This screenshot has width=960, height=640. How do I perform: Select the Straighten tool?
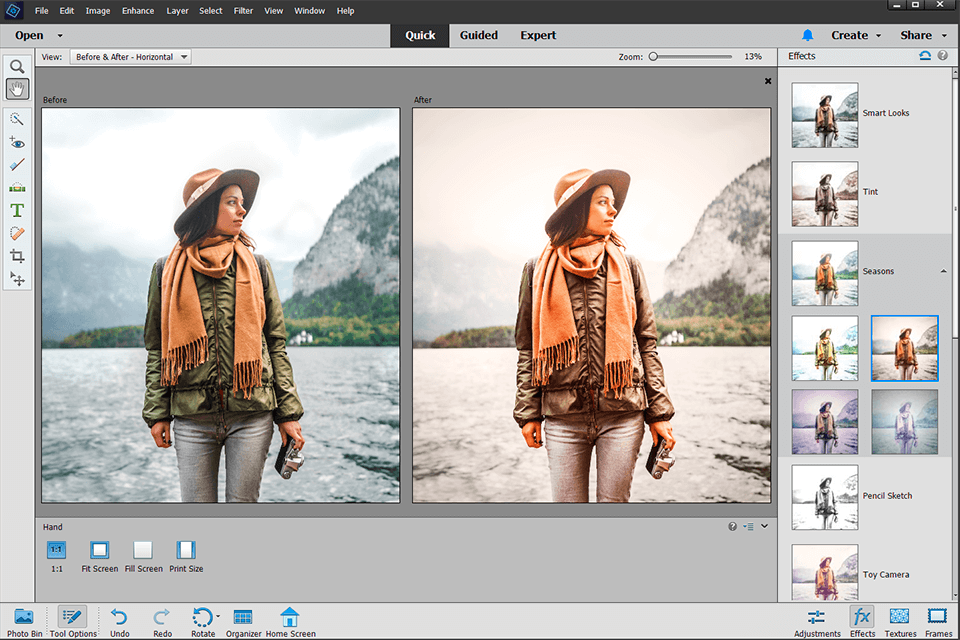pos(17,187)
